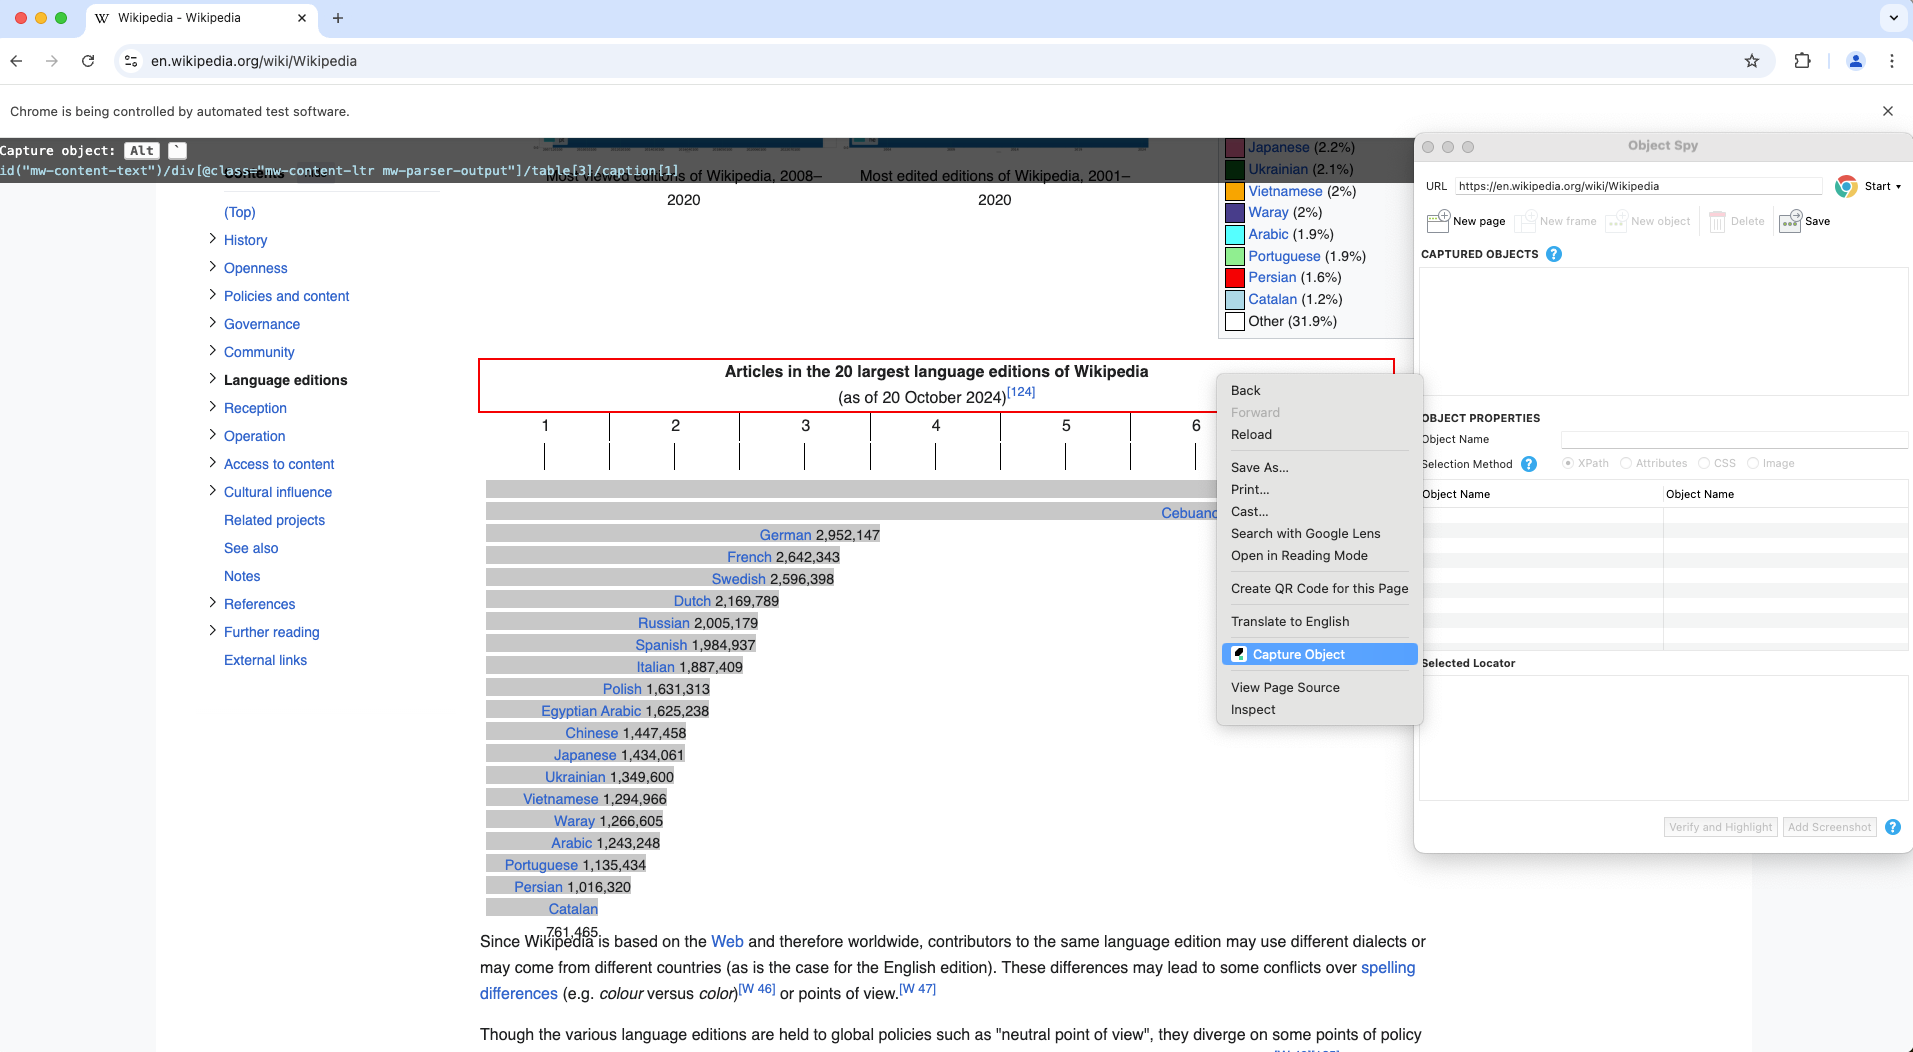Open the Chrome extensions puzzle icon
1913x1052 pixels.
(x=1802, y=61)
